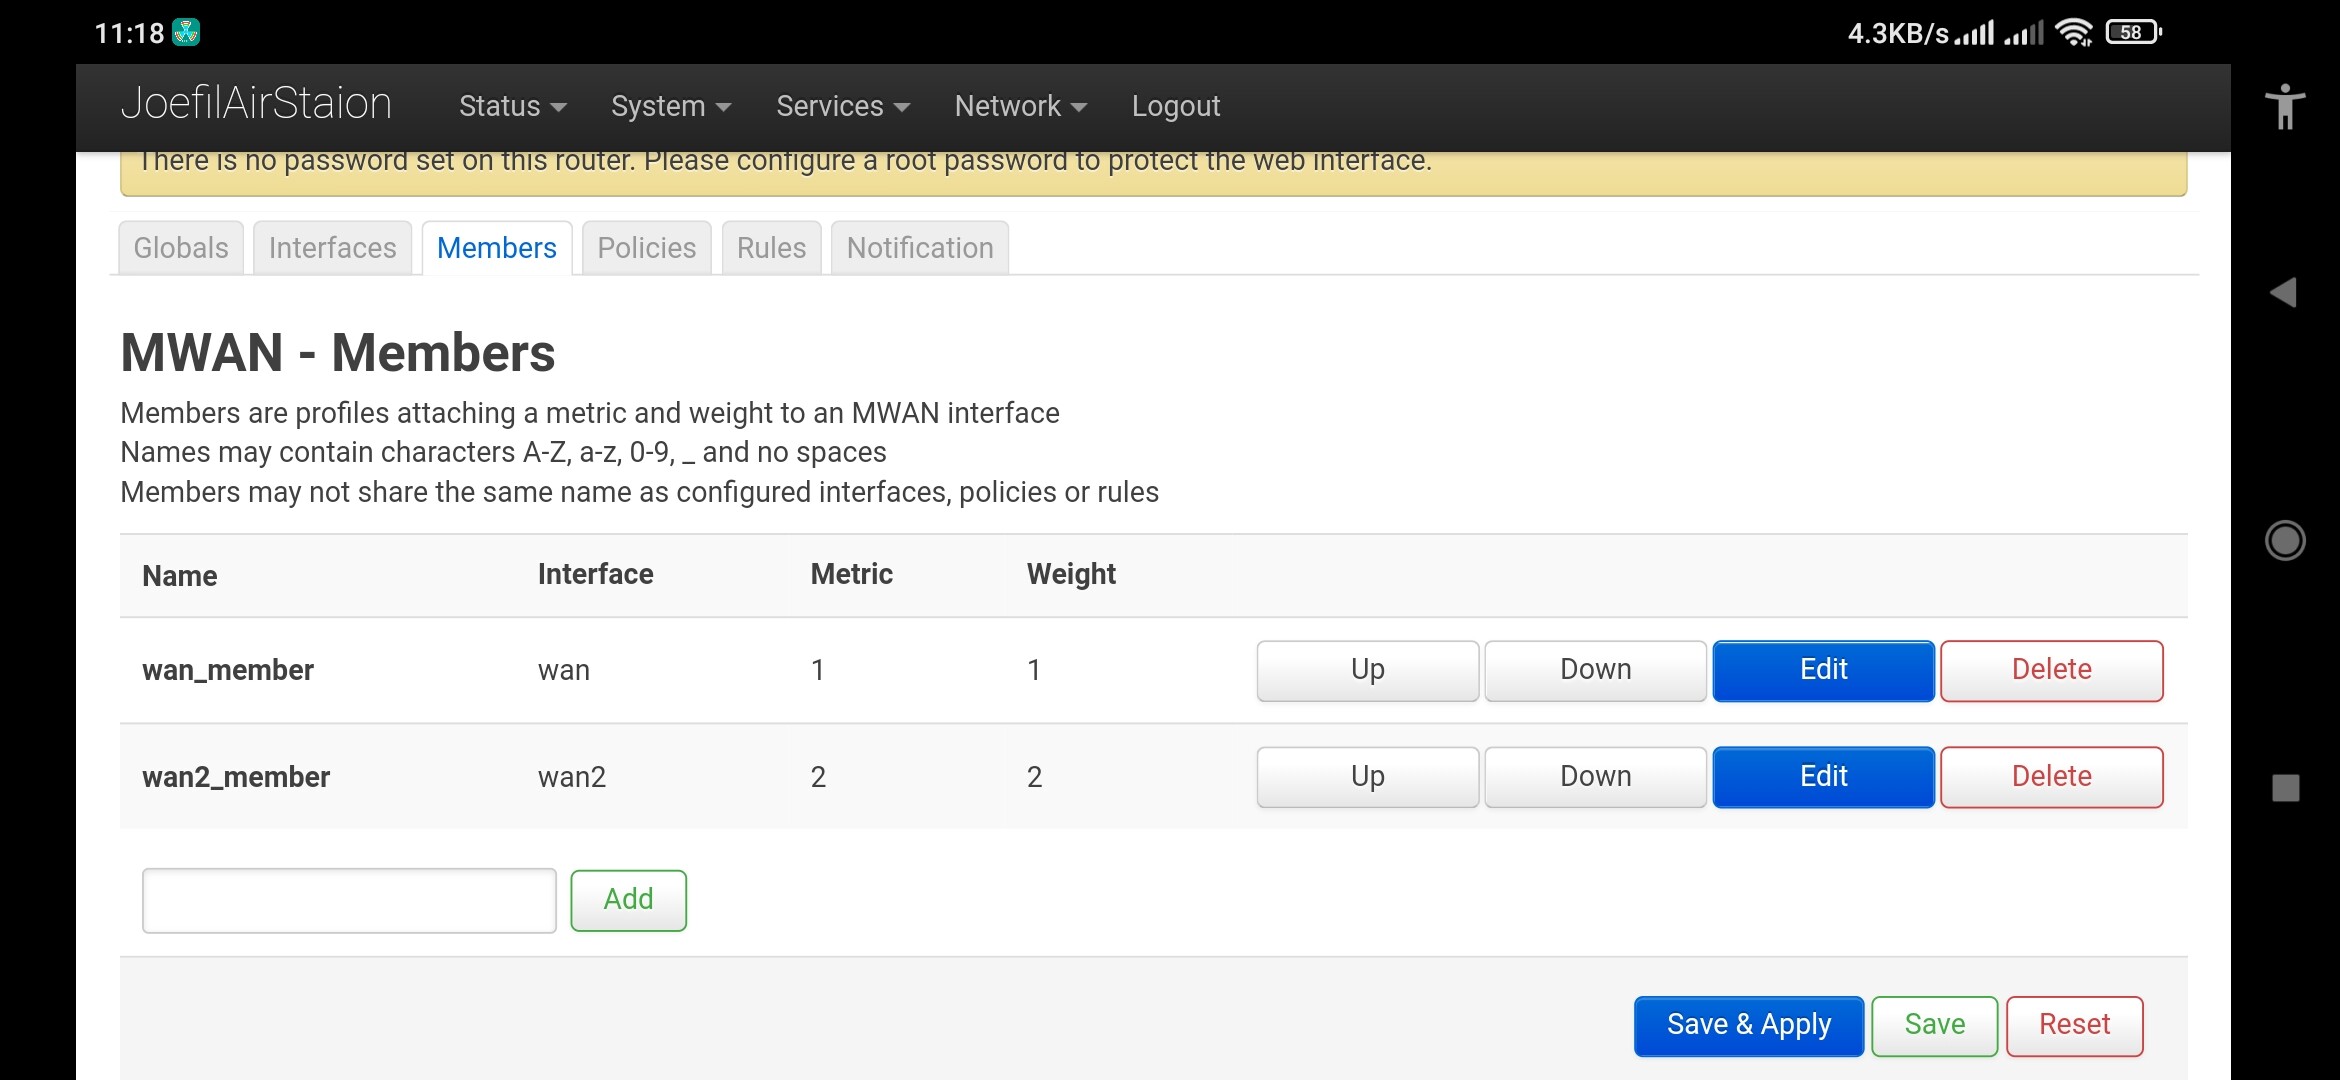Image resolution: width=2340 pixels, height=1080 pixels.
Task: Tap the recent apps square button
Action: 2286,789
